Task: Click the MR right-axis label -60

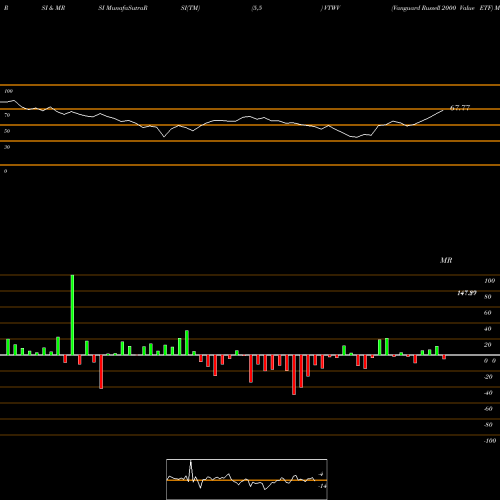Action: [x=488, y=409]
